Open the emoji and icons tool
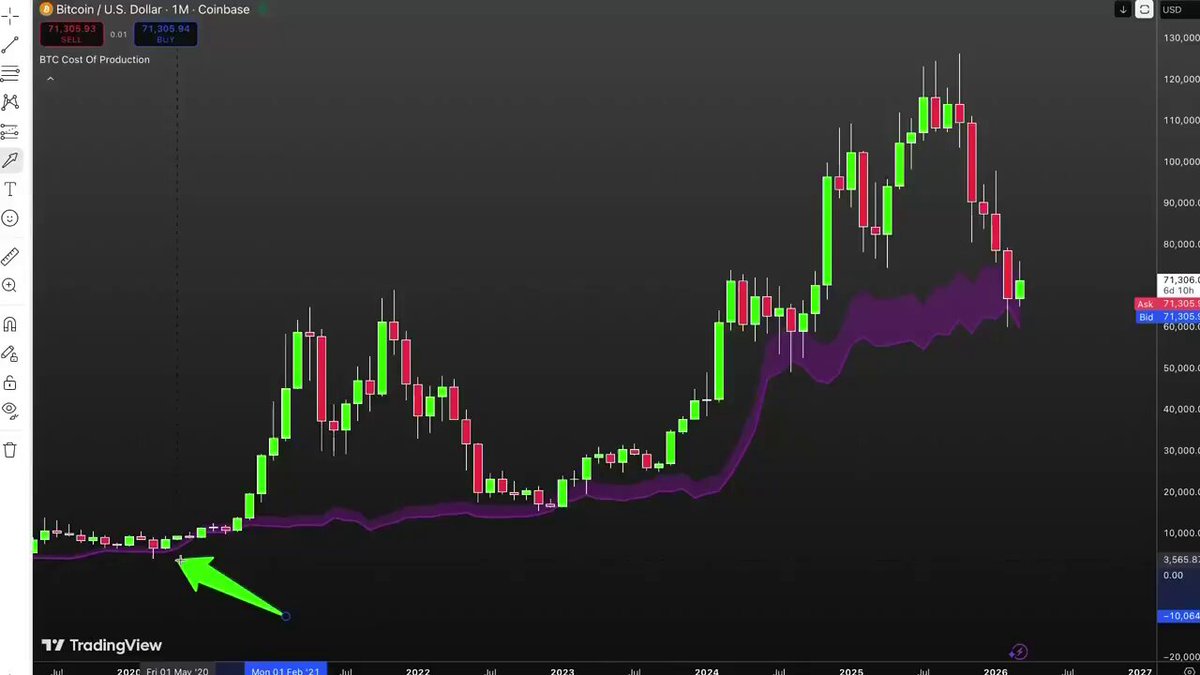This screenshot has width=1200, height=675. tap(10, 218)
